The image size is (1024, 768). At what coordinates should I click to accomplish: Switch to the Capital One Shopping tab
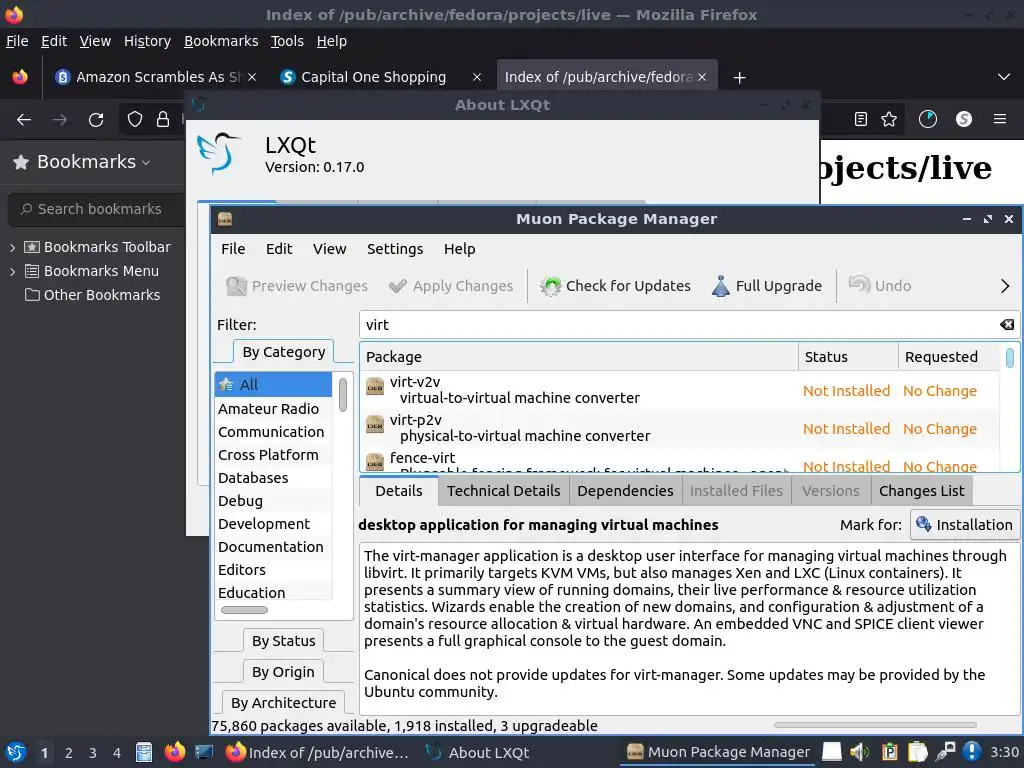click(x=381, y=77)
